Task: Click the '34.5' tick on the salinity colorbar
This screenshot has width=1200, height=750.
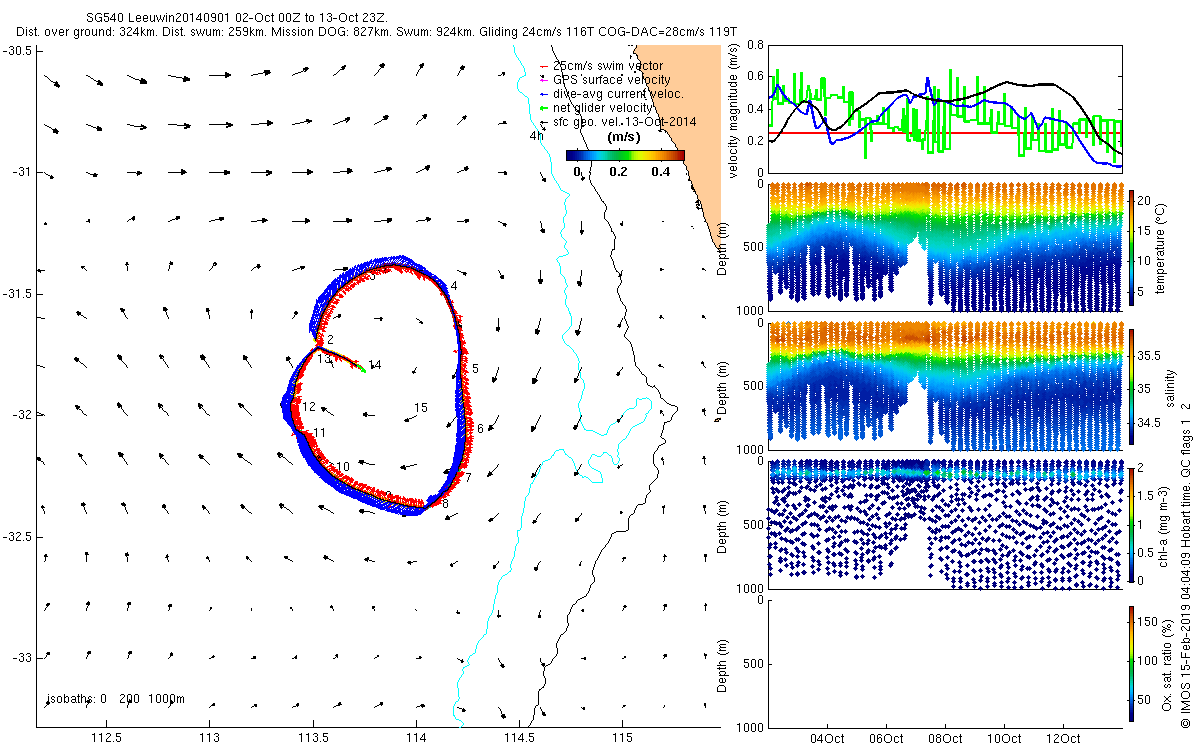Action: (x=1150, y=424)
